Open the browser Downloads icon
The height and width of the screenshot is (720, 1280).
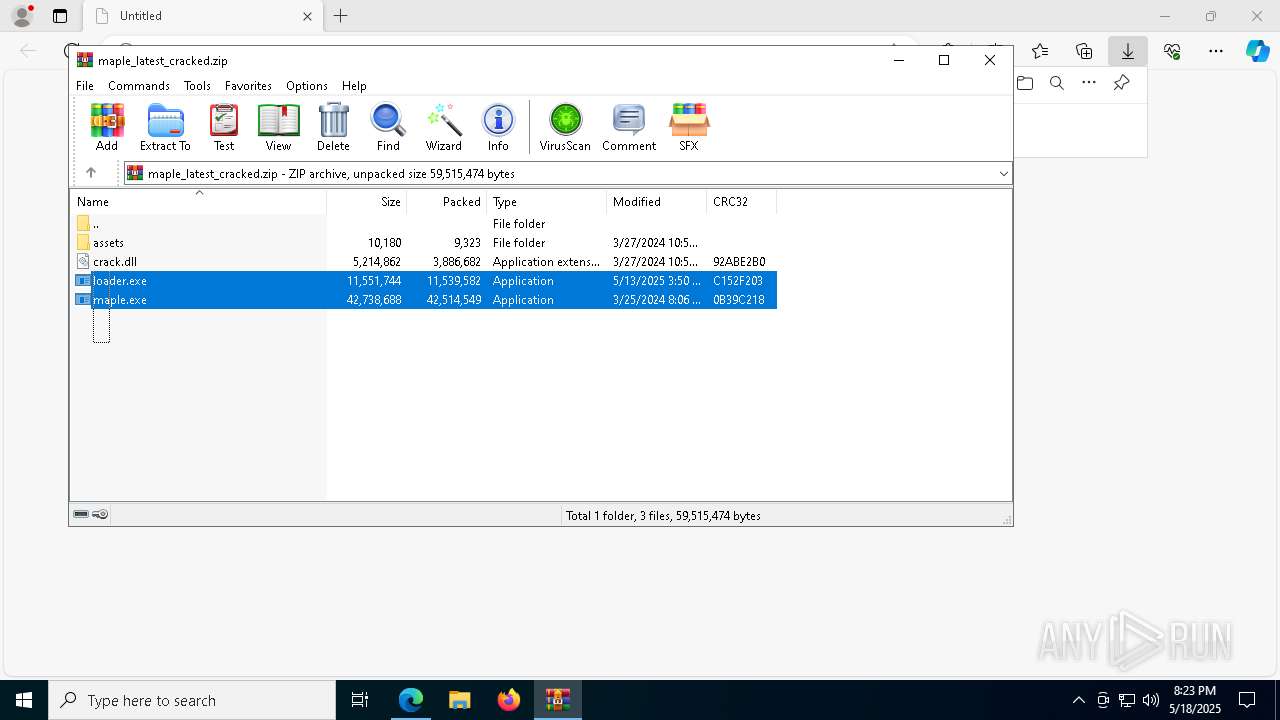click(x=1128, y=51)
